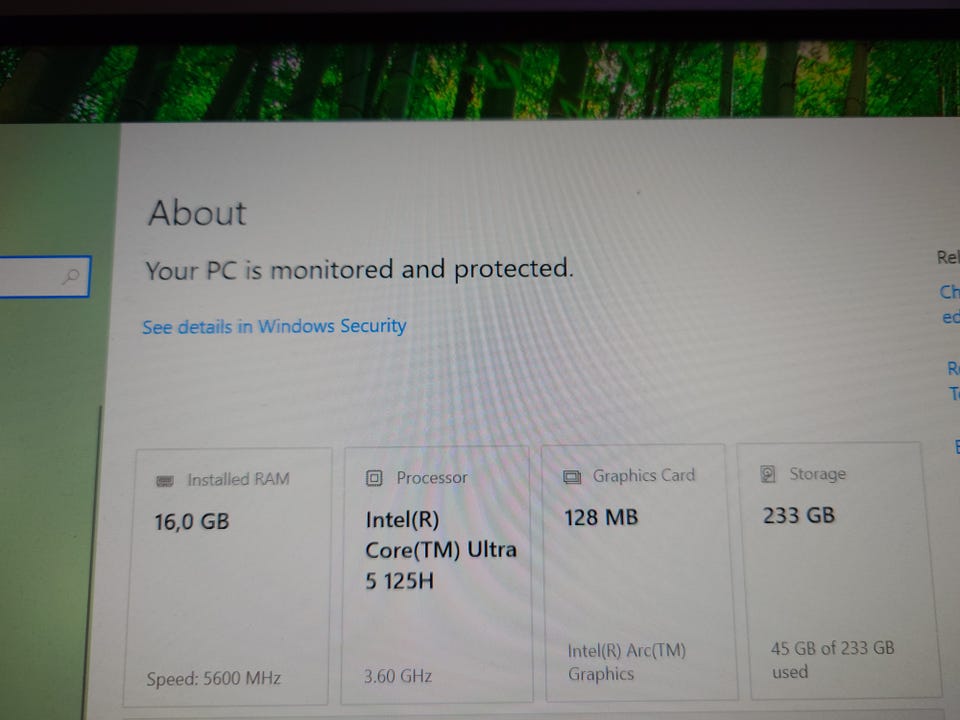Click the magnifier icon in the search box
The width and height of the screenshot is (960, 720).
click(70, 276)
